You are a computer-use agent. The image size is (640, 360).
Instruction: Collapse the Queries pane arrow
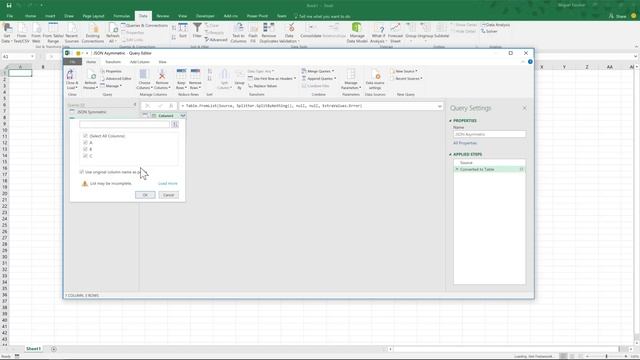pyautogui.click(x=135, y=105)
